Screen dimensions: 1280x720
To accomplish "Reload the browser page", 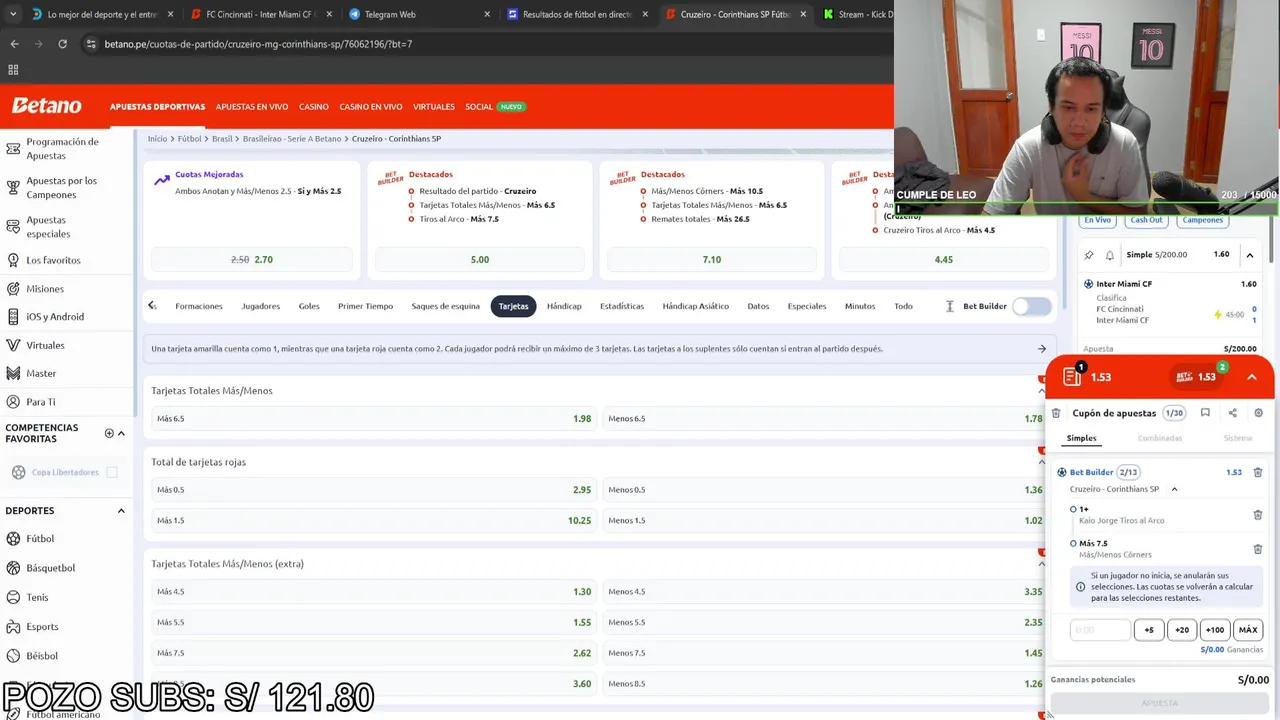I will coord(62,44).
